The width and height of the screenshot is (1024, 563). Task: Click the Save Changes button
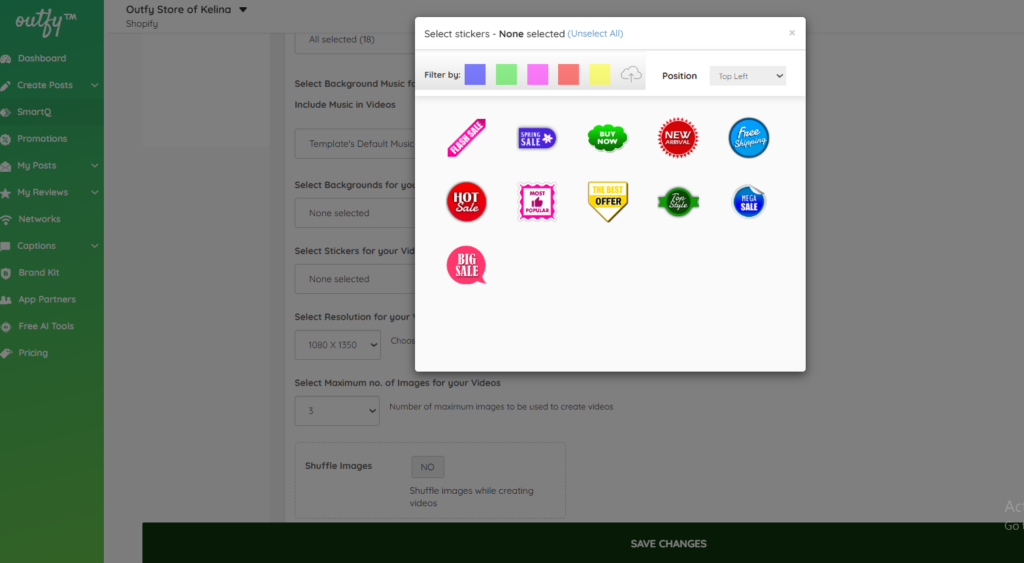tap(668, 544)
